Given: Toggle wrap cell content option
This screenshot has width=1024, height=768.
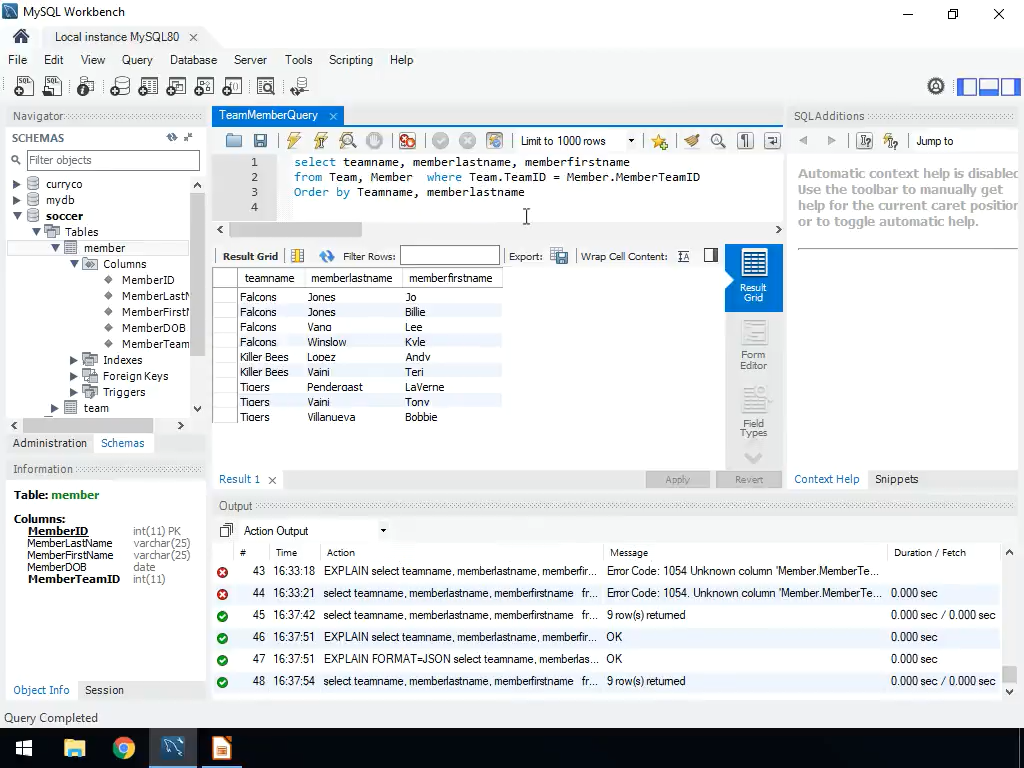Looking at the screenshot, I should point(683,256).
